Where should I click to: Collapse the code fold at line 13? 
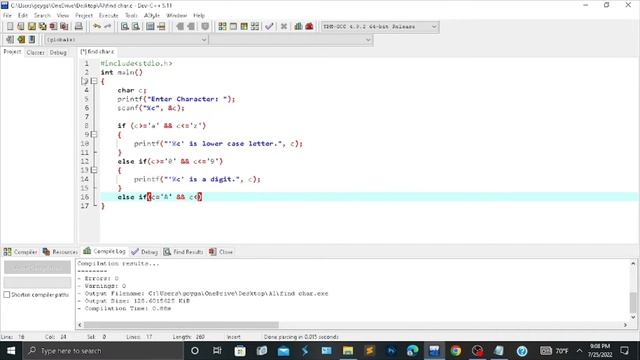94,170
